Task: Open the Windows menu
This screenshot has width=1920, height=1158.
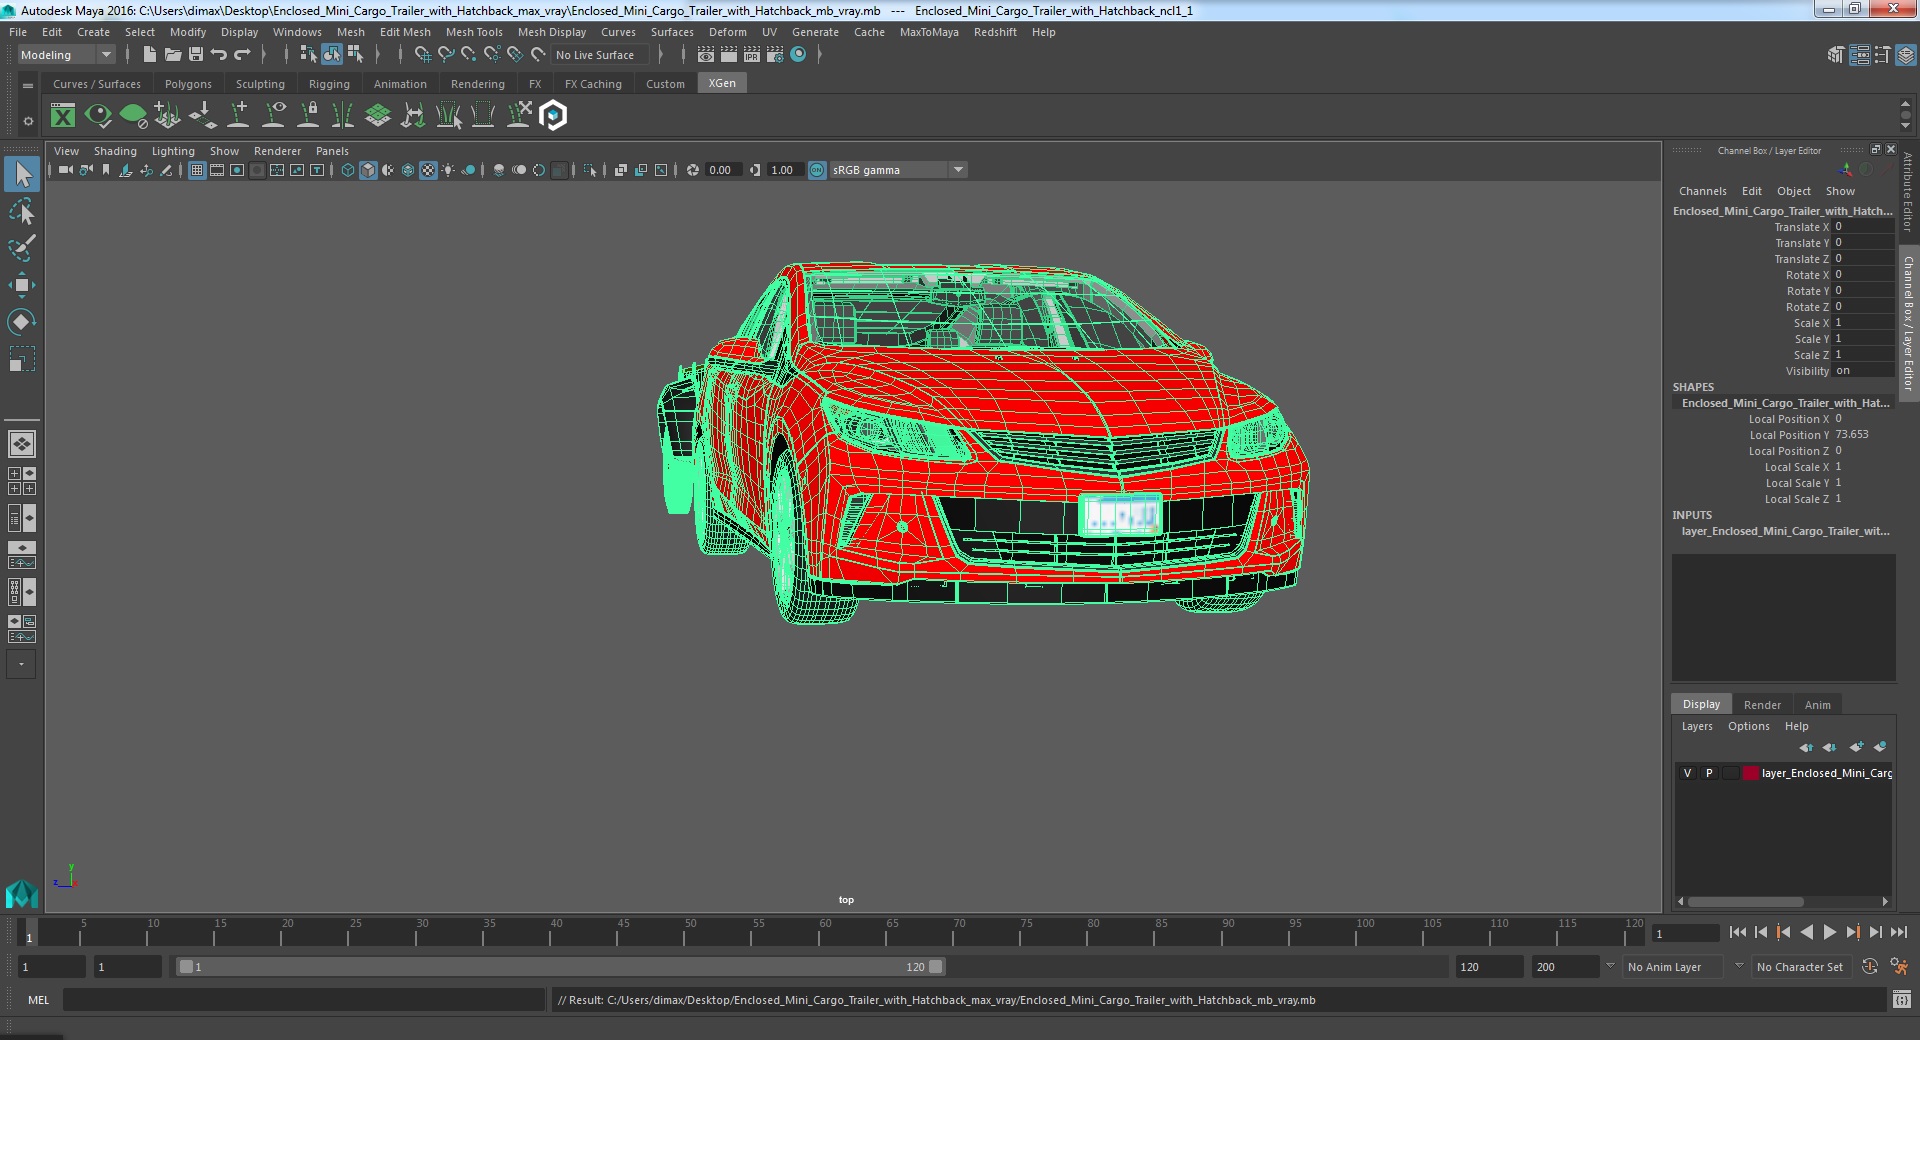Action: [297, 32]
